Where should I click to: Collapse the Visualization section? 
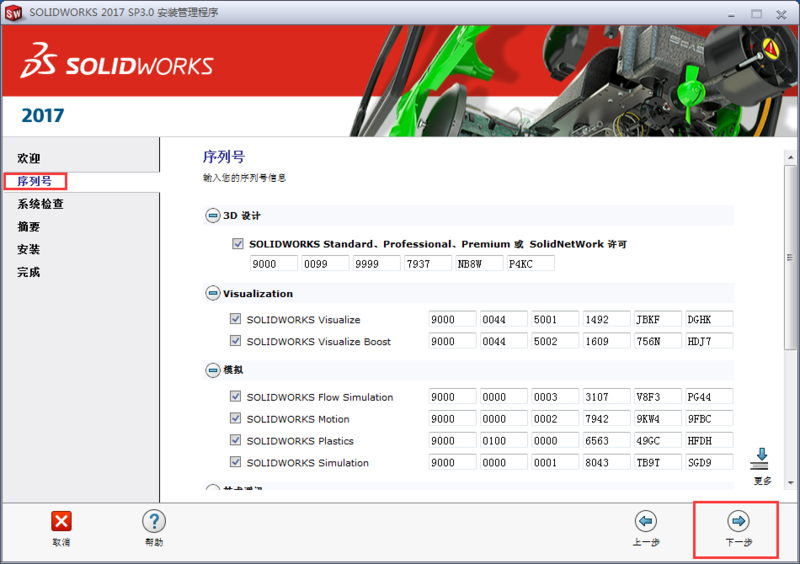point(213,294)
